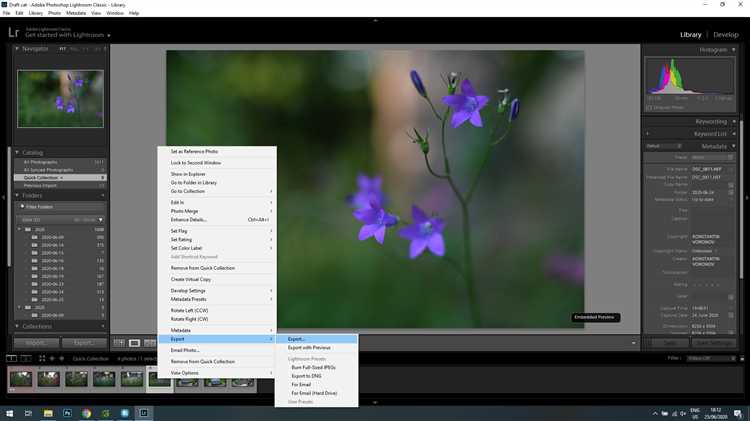Select Grid view in the toolbar
The height and width of the screenshot is (421, 750).
click(119, 343)
